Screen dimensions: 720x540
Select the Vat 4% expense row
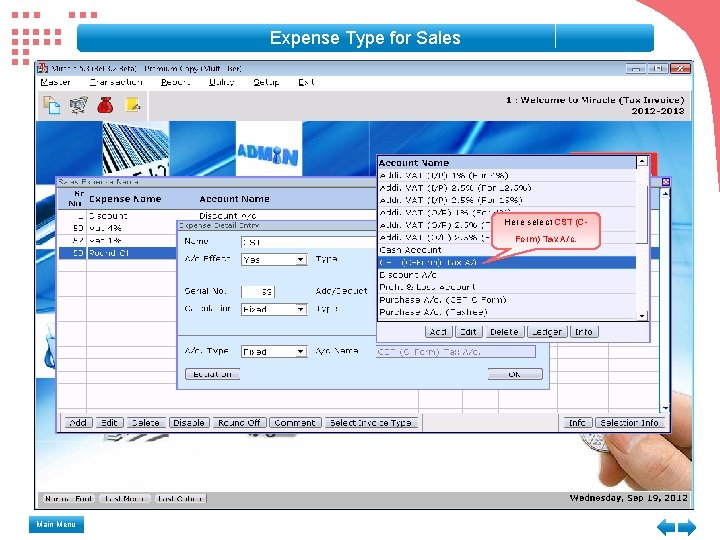coord(118,228)
